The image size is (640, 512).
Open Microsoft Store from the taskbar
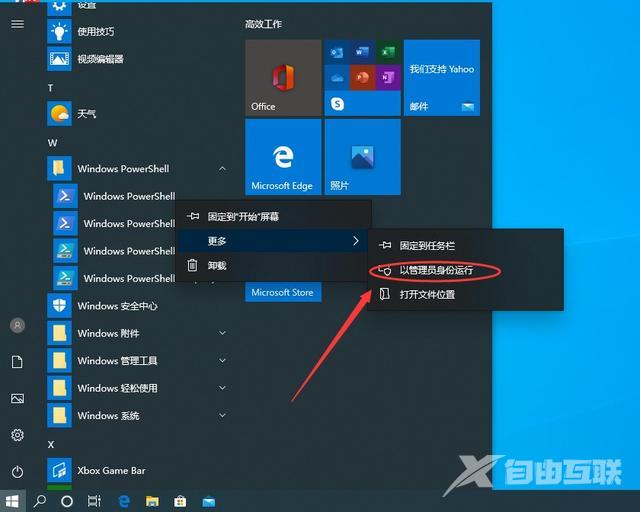(x=180, y=501)
